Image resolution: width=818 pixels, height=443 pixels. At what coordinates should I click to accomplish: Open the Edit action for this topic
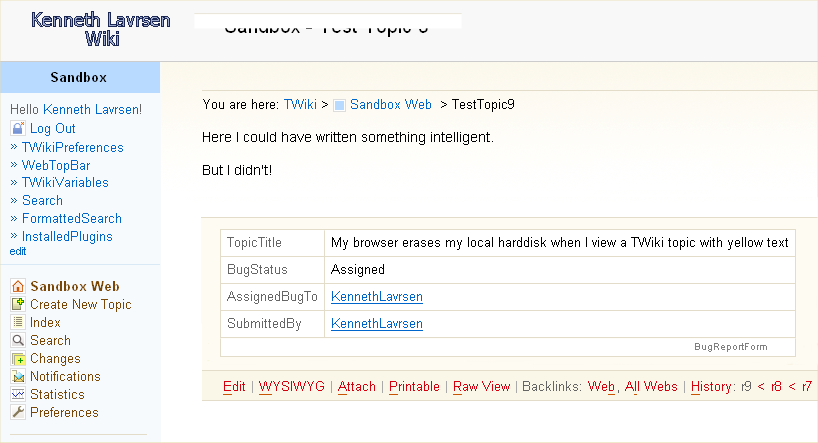234,386
